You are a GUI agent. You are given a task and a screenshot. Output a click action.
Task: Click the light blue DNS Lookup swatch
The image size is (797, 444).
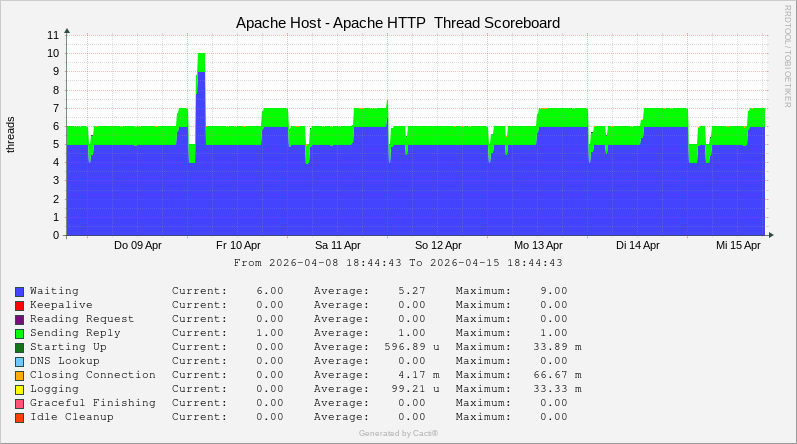[x=19, y=361]
